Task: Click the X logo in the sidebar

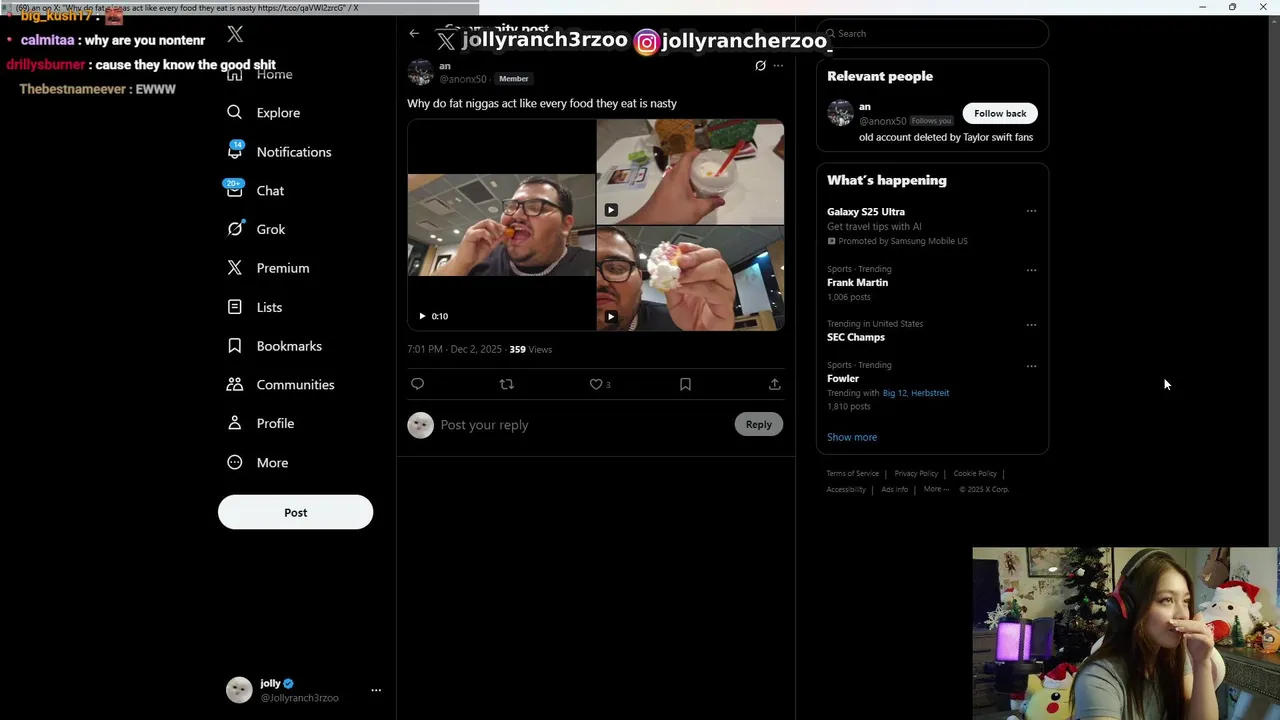Action: point(235,34)
